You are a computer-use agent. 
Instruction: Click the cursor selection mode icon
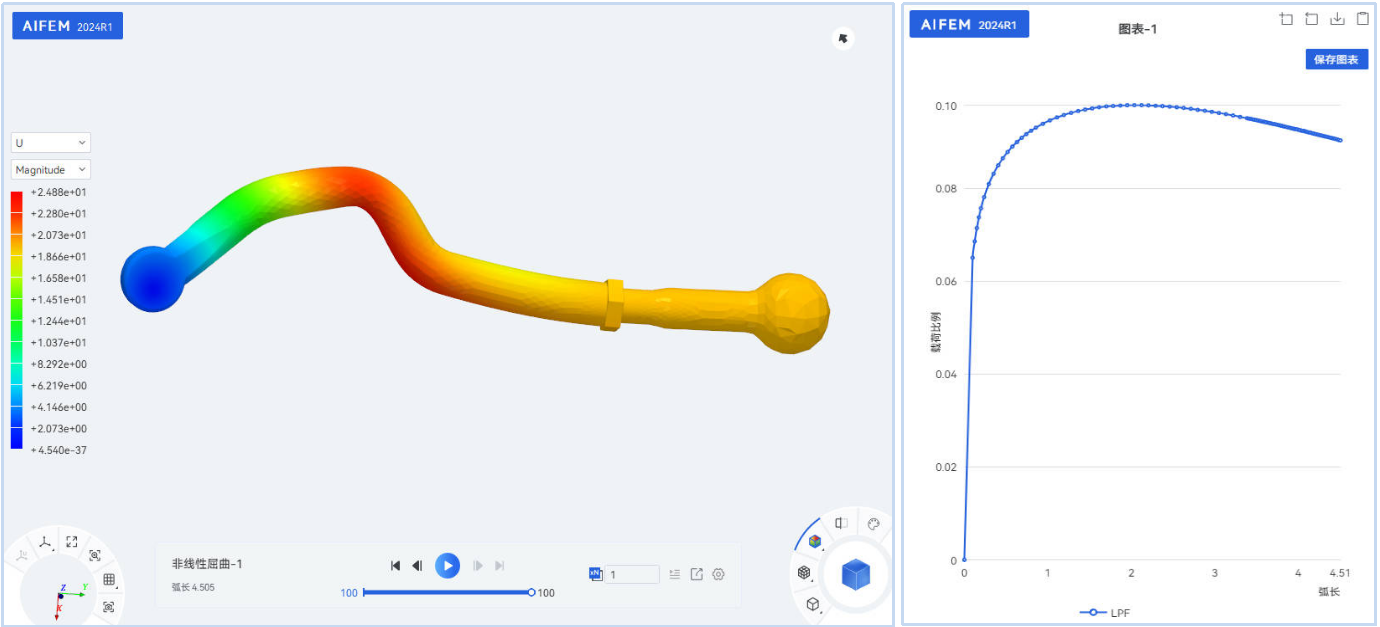click(843, 38)
